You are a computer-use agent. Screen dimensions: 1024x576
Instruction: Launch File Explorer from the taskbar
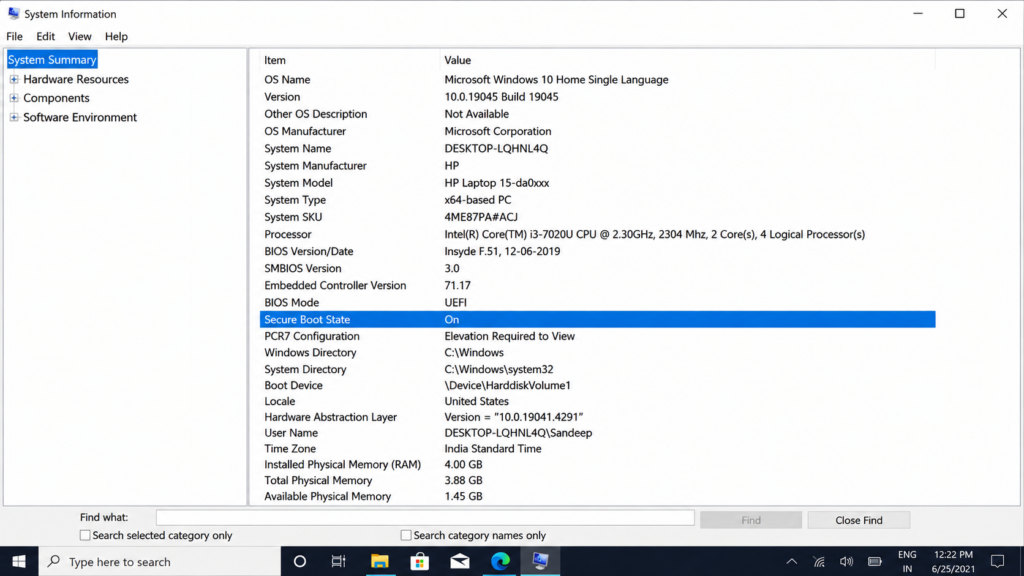pyautogui.click(x=379, y=561)
